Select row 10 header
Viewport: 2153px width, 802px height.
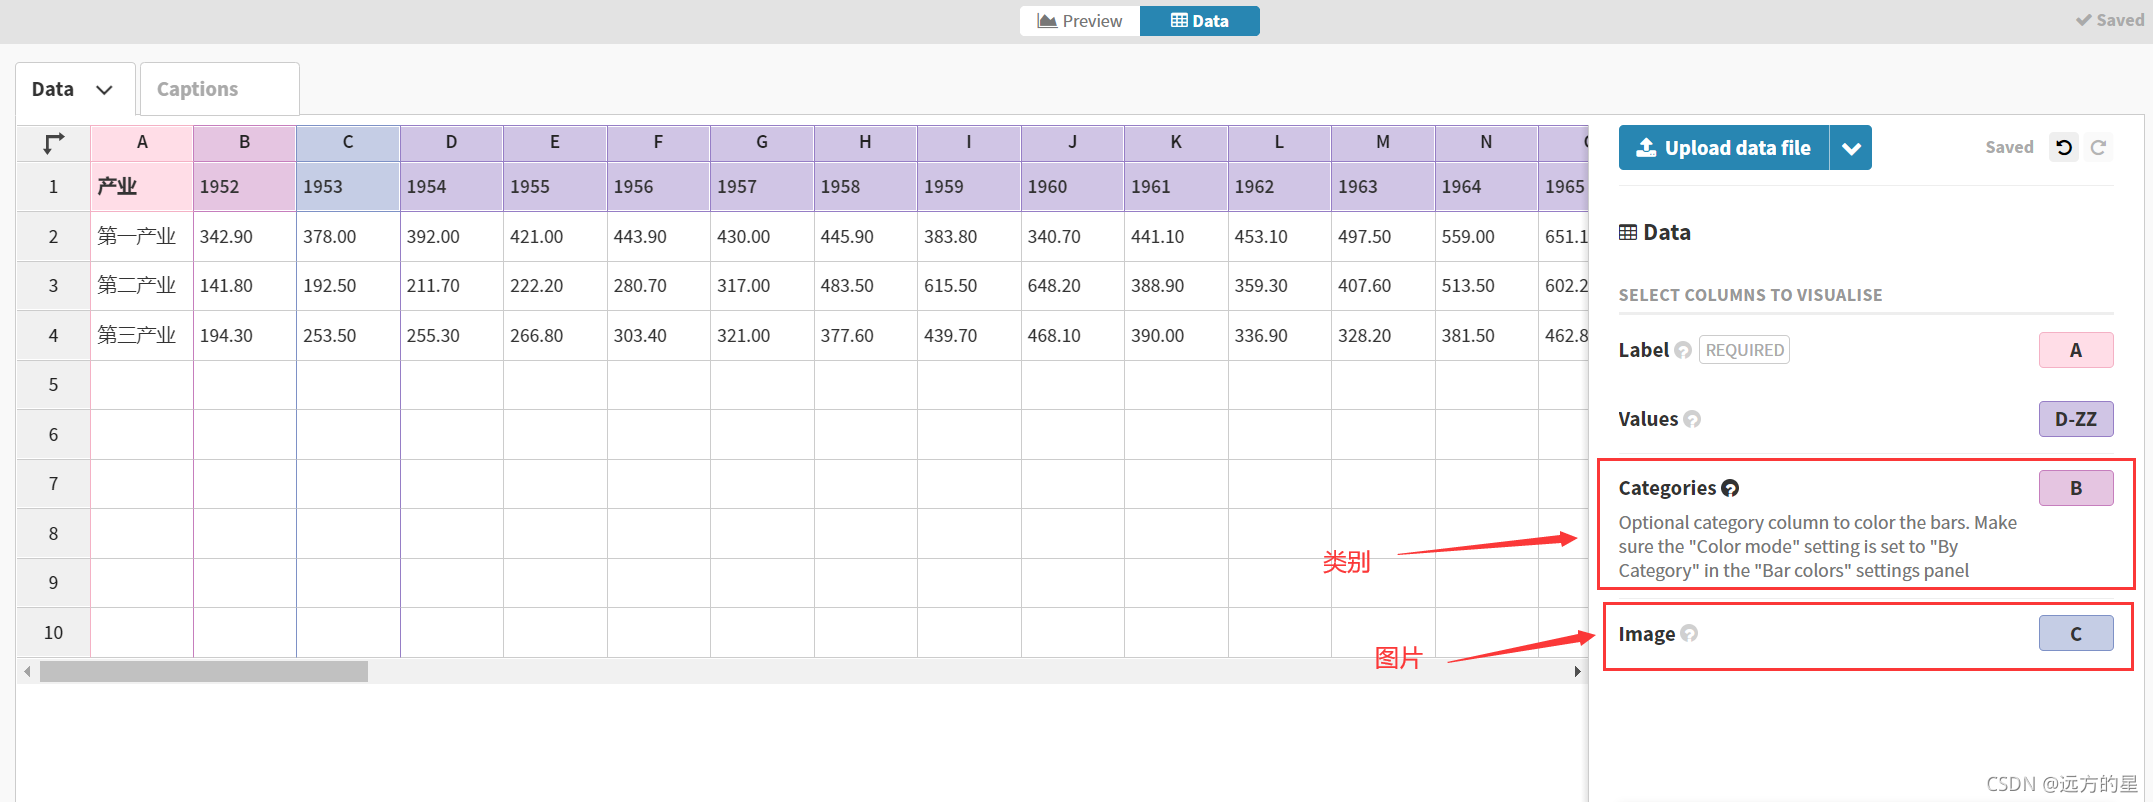click(x=53, y=633)
